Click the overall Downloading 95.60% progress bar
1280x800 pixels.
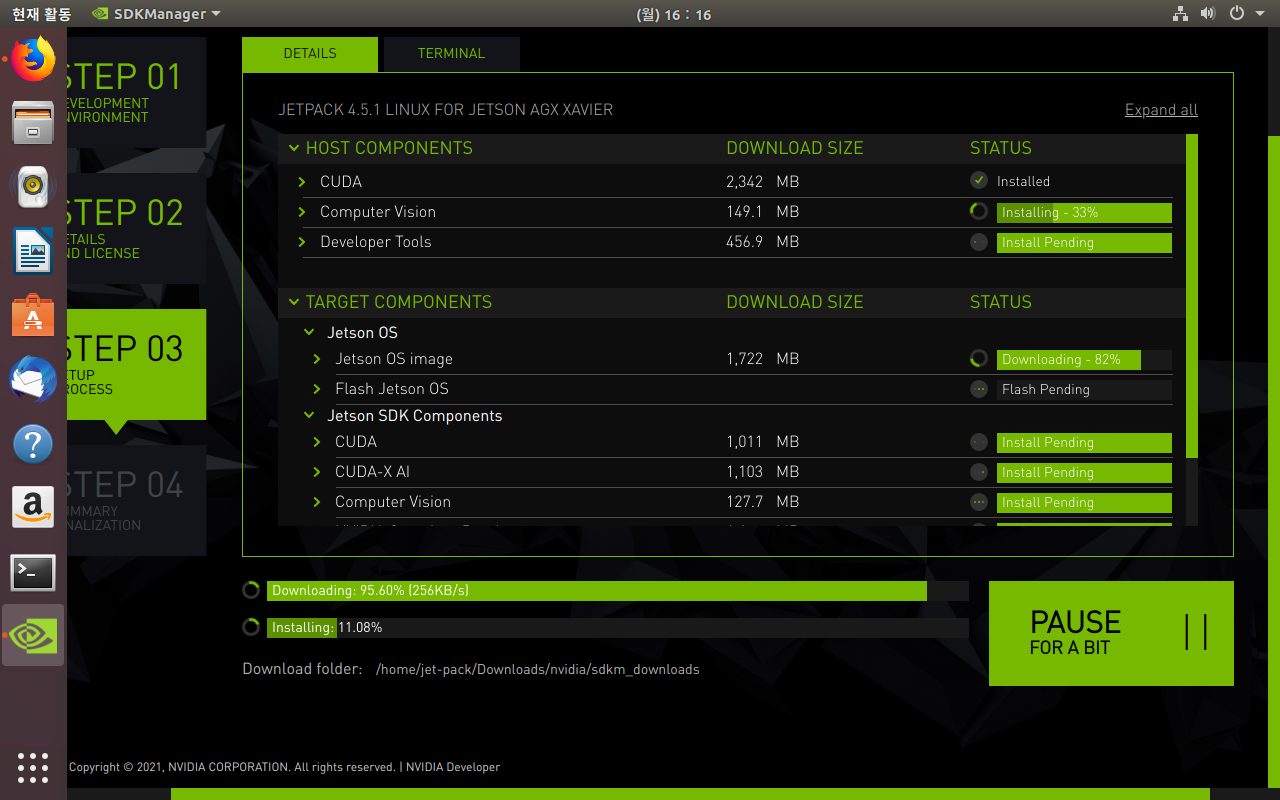[x=618, y=591]
